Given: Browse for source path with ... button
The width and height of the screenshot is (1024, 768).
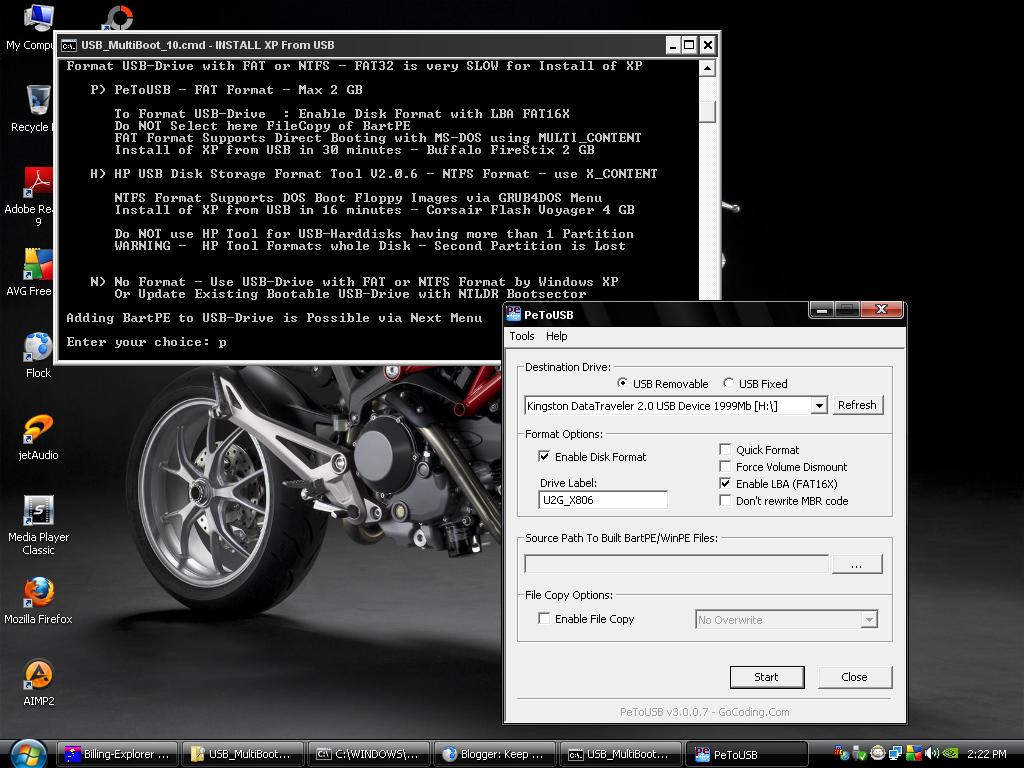Looking at the screenshot, I should point(857,564).
